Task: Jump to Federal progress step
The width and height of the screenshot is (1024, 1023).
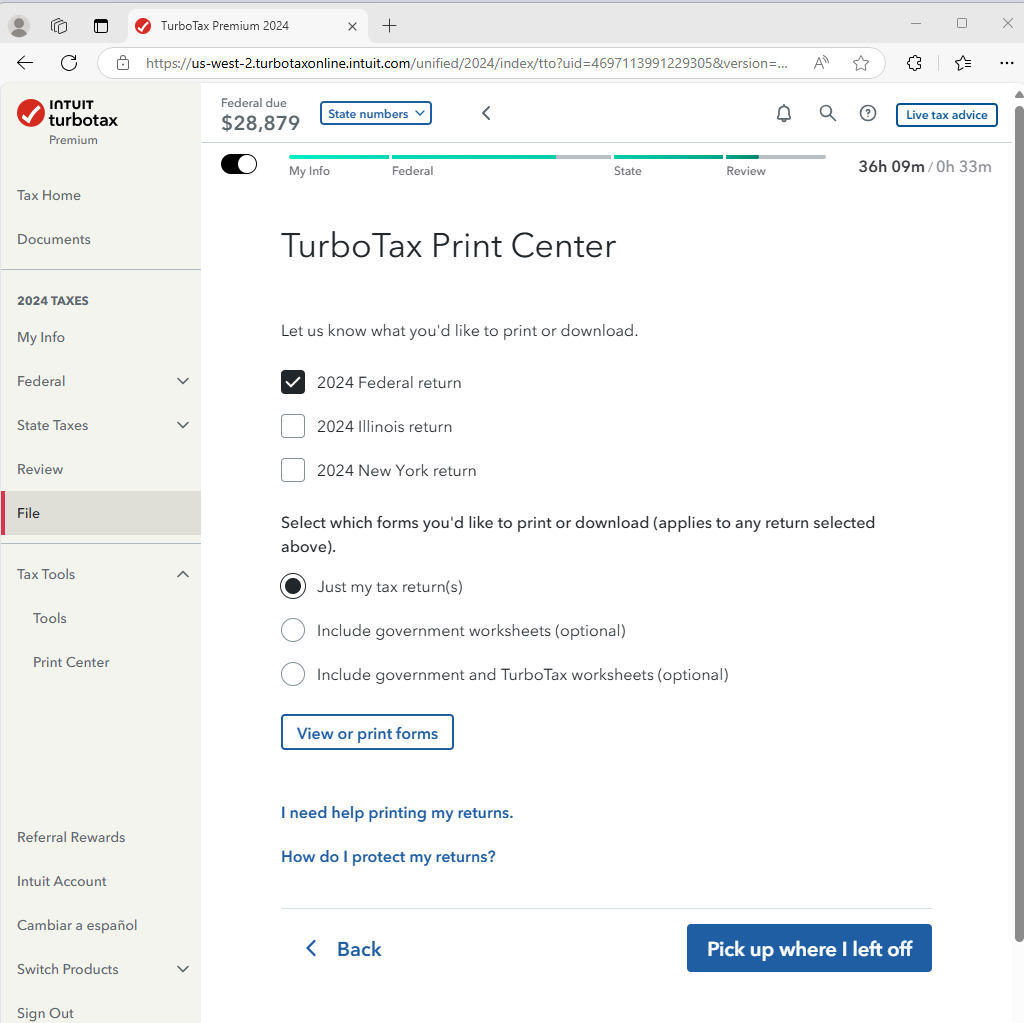Action: (x=412, y=170)
